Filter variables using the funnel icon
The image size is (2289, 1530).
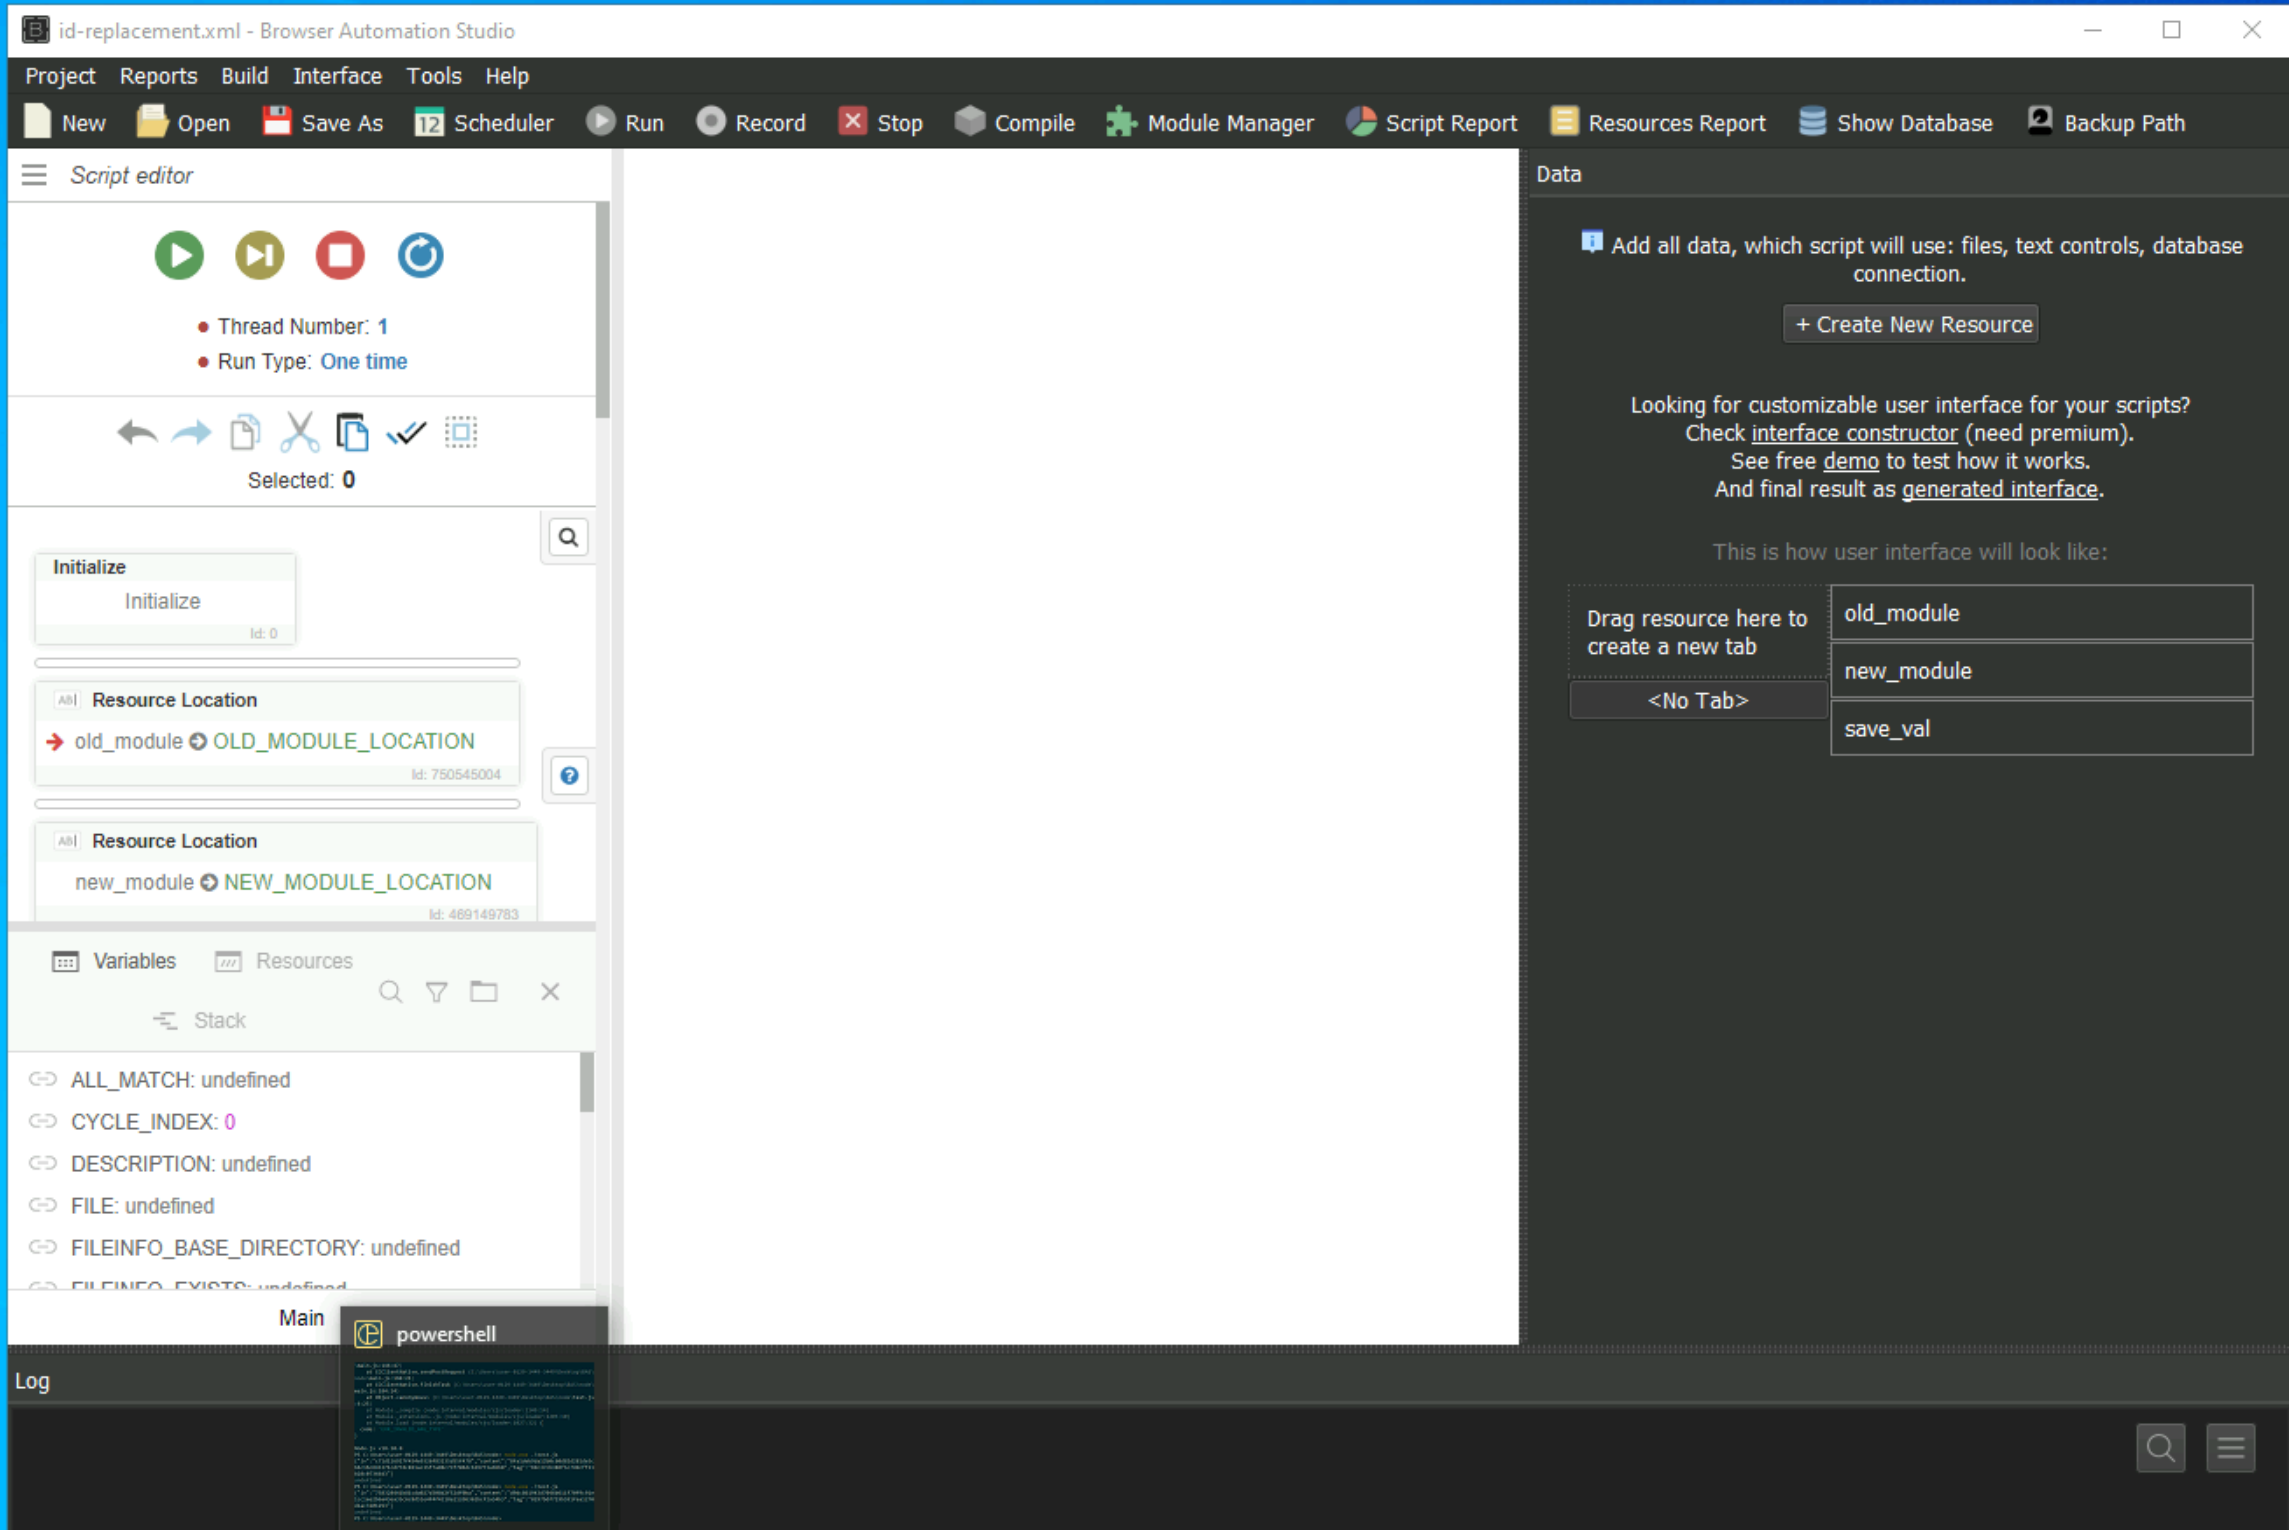click(x=436, y=991)
